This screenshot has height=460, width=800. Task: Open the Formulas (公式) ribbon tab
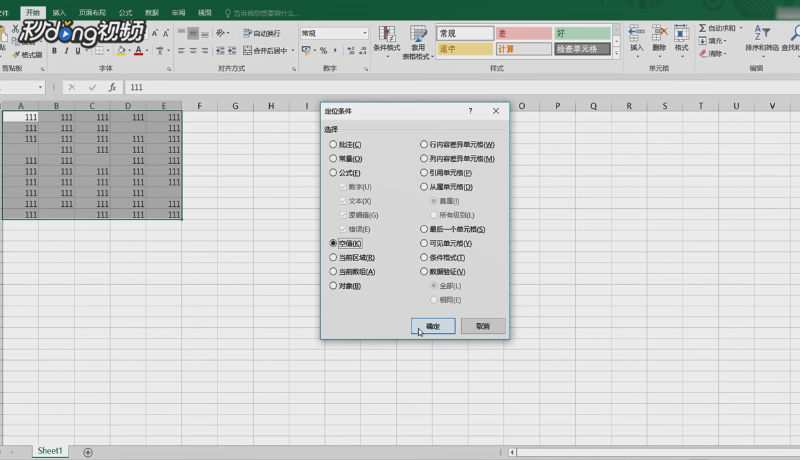pos(125,13)
